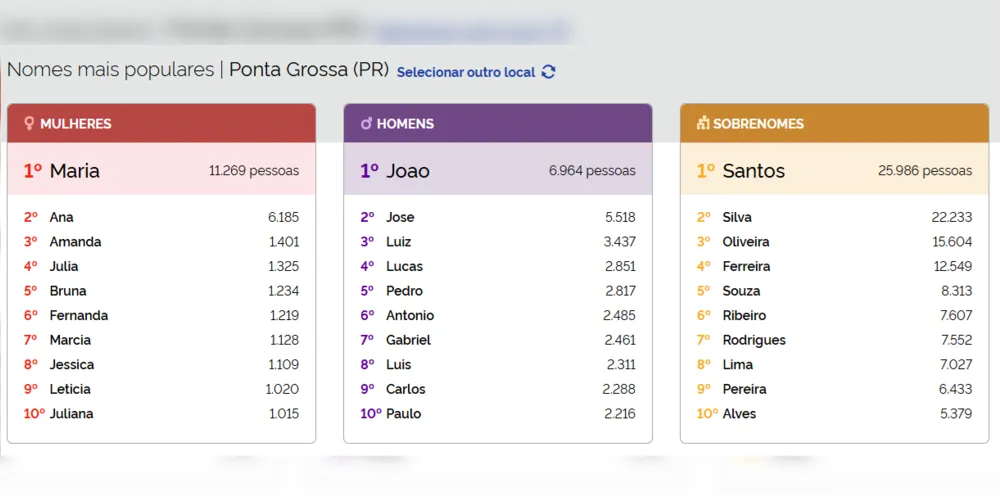Click the value 2.216 next to Paulo
The height and width of the screenshot is (500, 1000).
pos(620,414)
